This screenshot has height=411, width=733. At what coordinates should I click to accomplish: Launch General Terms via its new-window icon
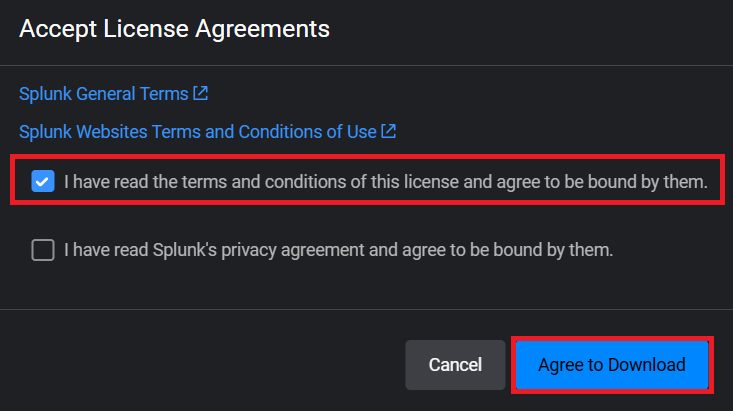click(201, 94)
